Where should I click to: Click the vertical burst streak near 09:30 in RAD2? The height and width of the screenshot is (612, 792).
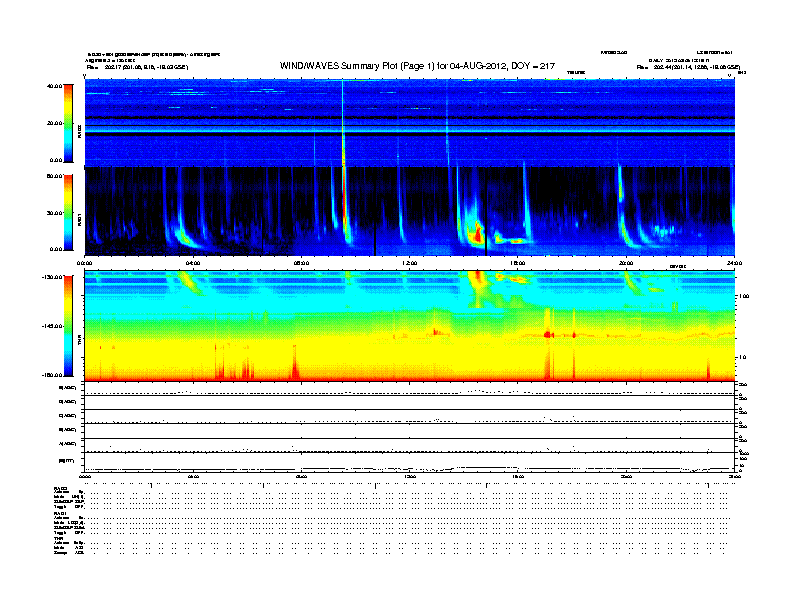[x=343, y=123]
